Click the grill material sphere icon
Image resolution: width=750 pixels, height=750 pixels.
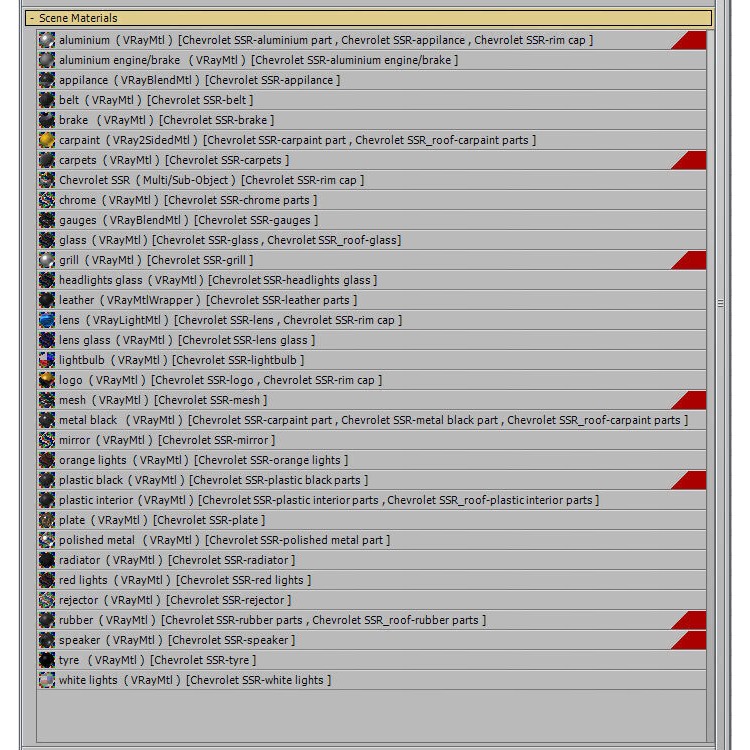click(47, 260)
